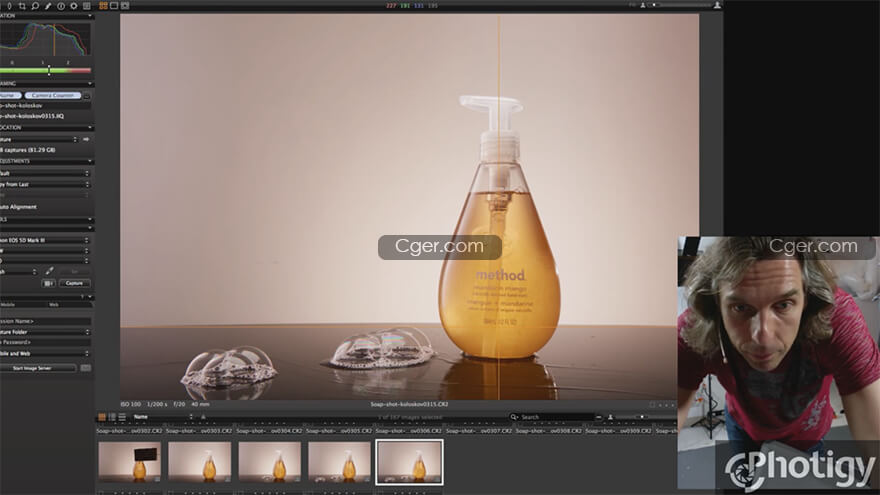880x495 pixels.
Task: Click Start Image Server button
Action: (x=38, y=368)
